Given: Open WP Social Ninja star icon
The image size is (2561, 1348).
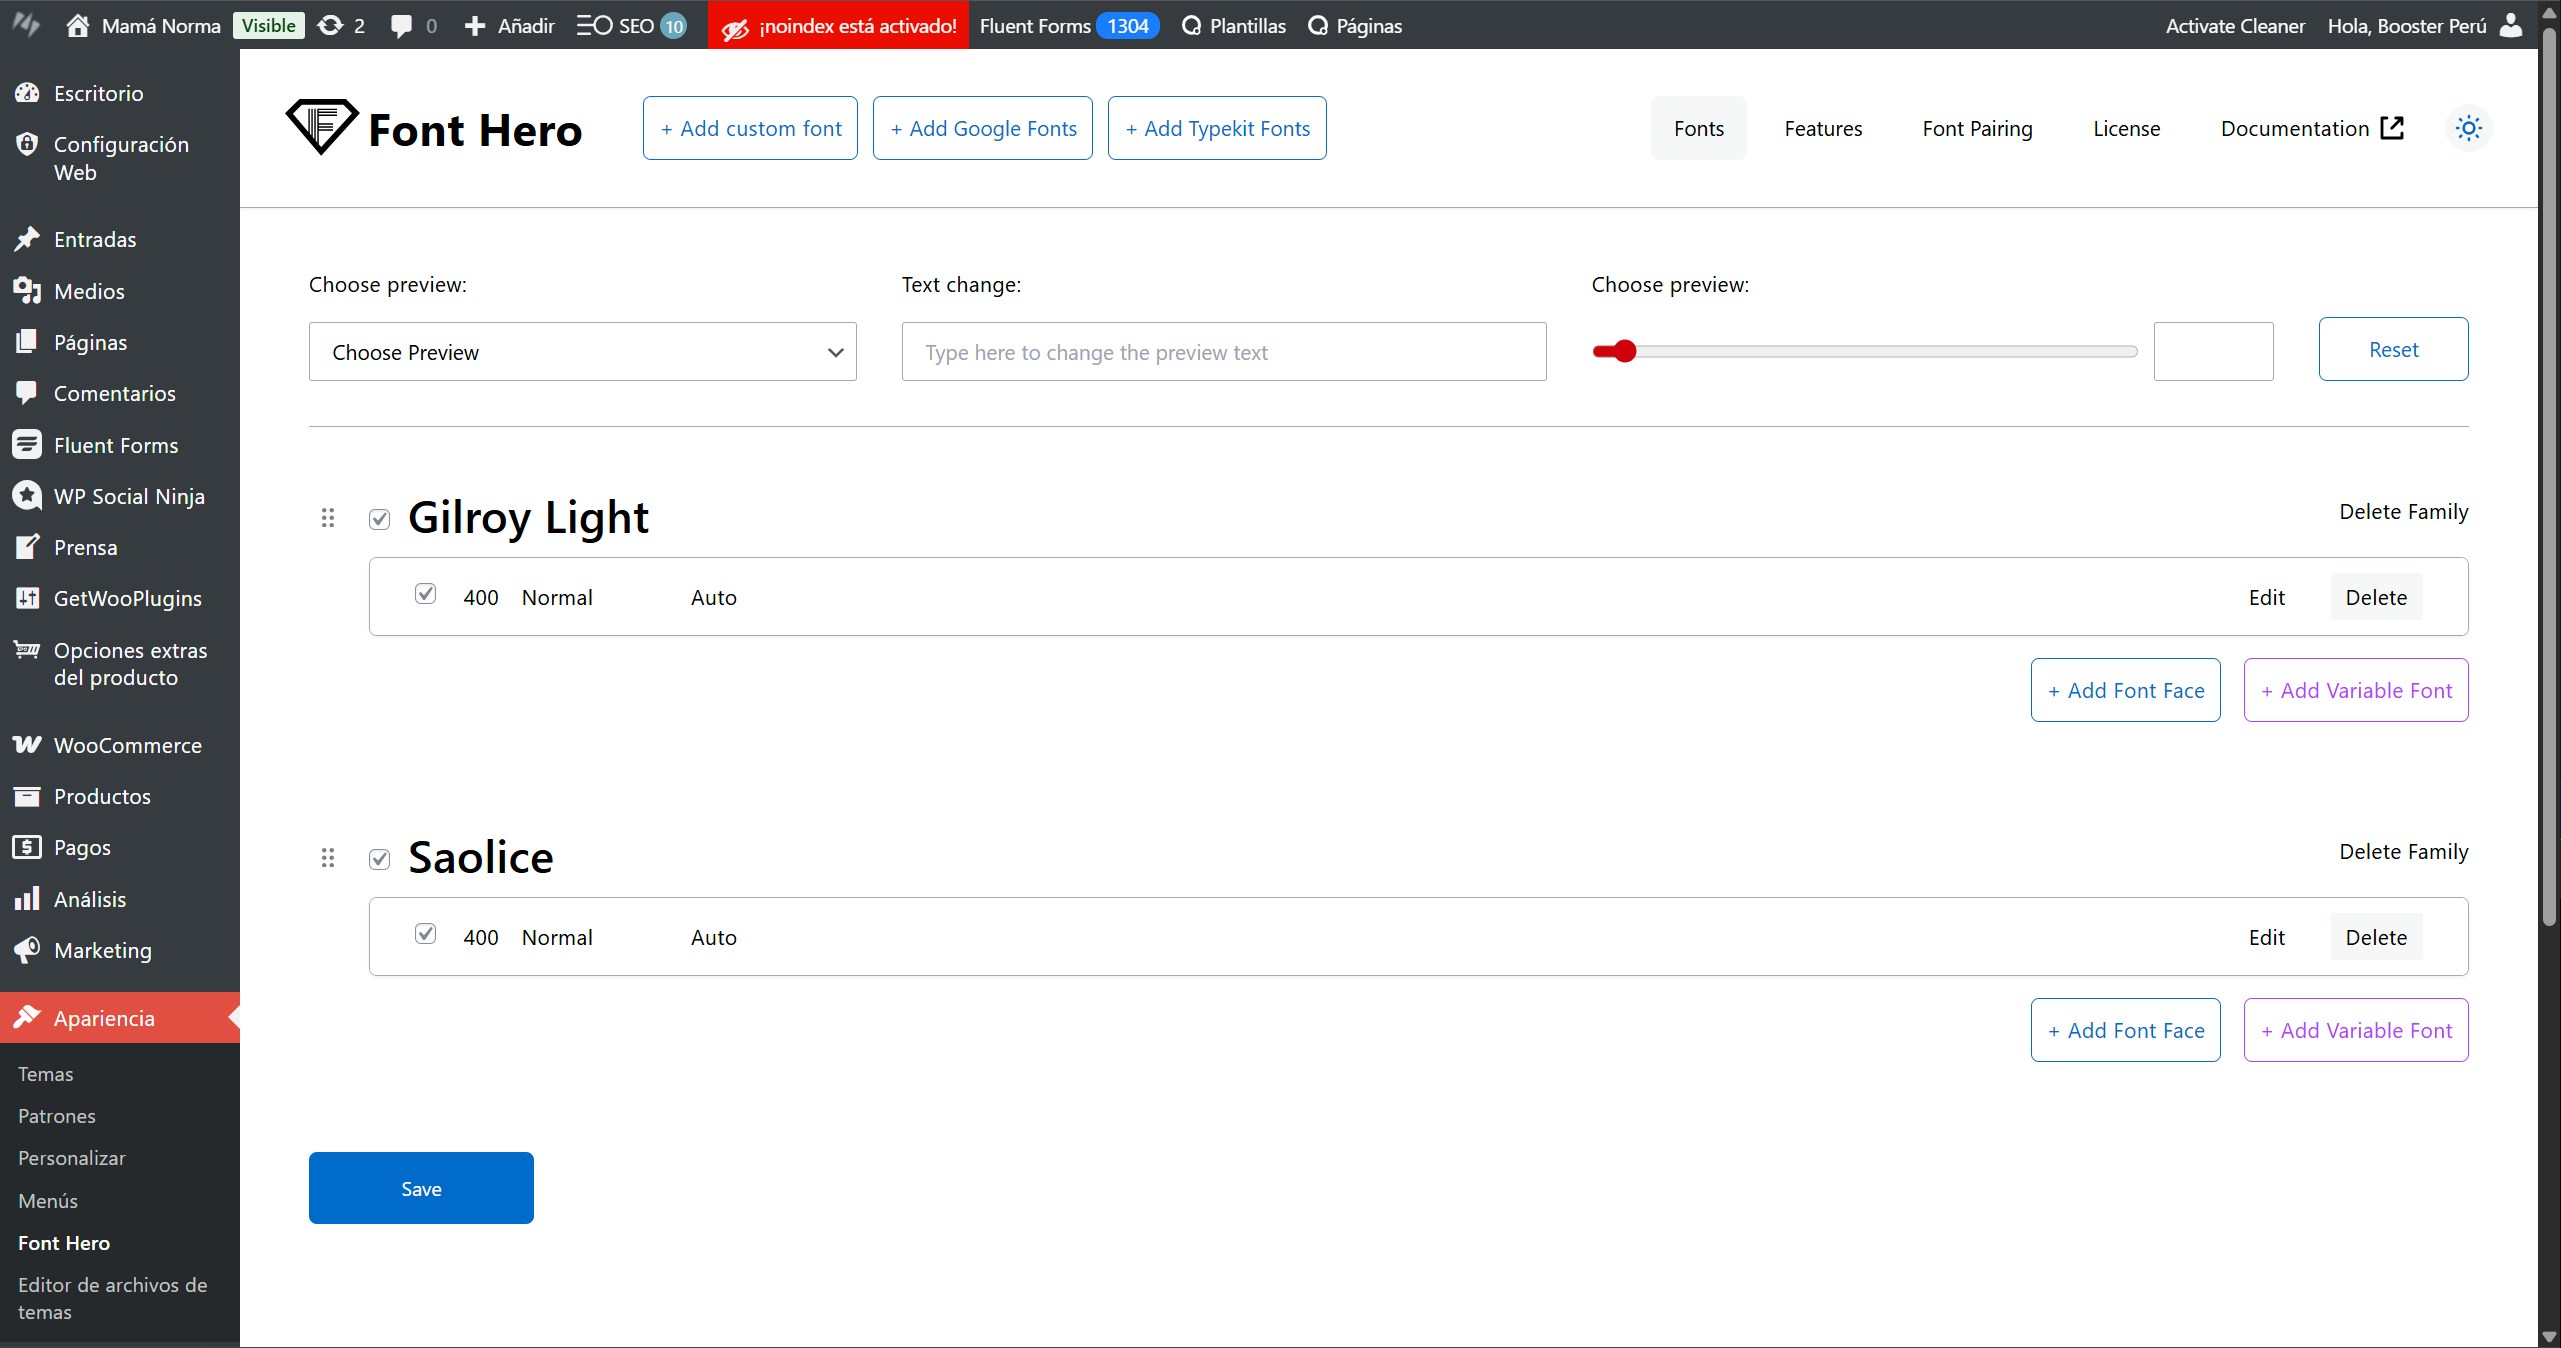Looking at the screenshot, I should pyautogui.click(x=27, y=496).
